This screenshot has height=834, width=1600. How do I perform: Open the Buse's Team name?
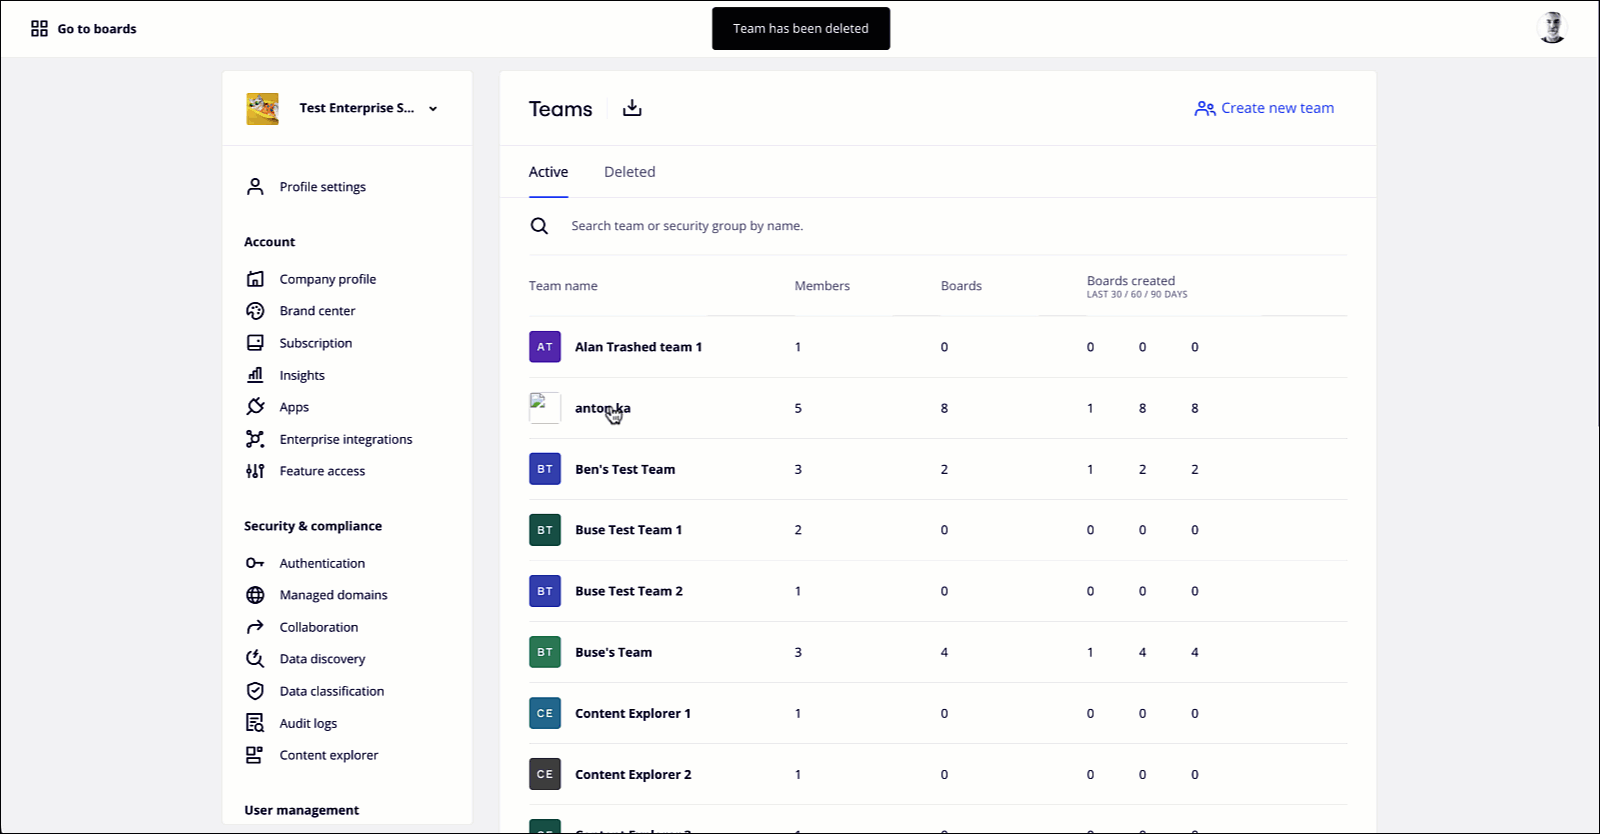[x=613, y=652]
